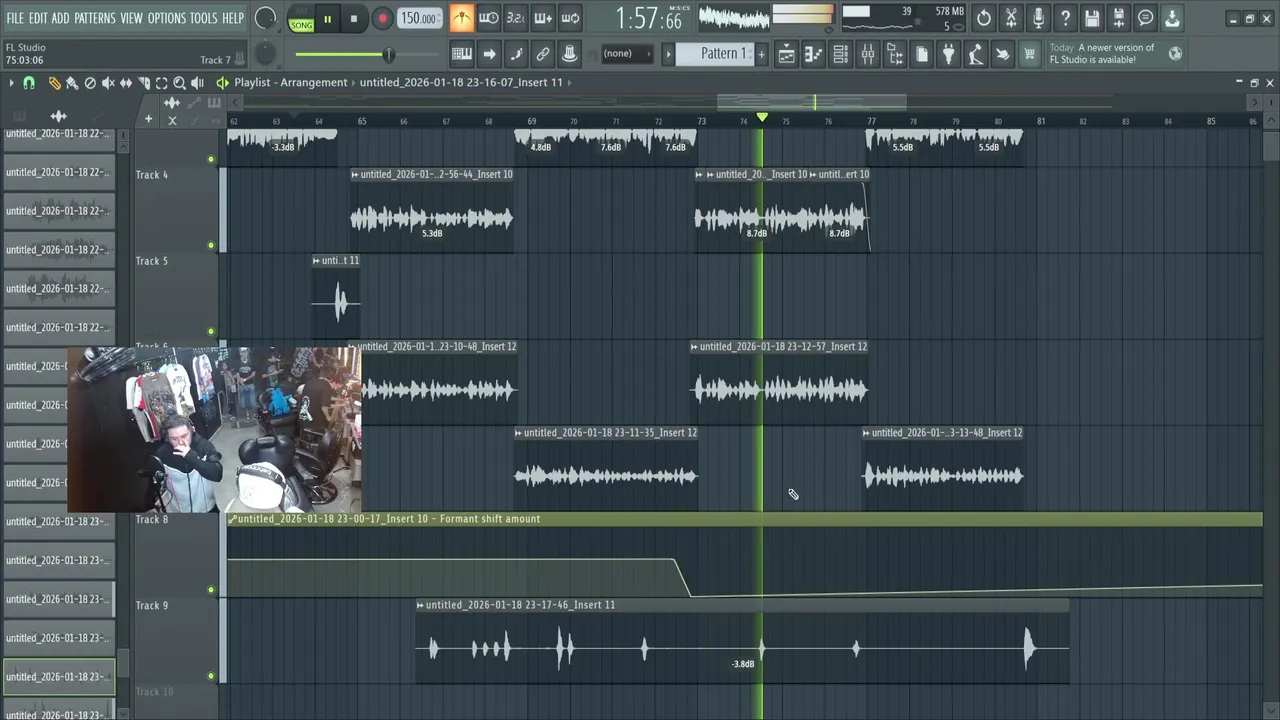Arm recording with the red record button
This screenshot has height=720, width=1280.
[382, 19]
